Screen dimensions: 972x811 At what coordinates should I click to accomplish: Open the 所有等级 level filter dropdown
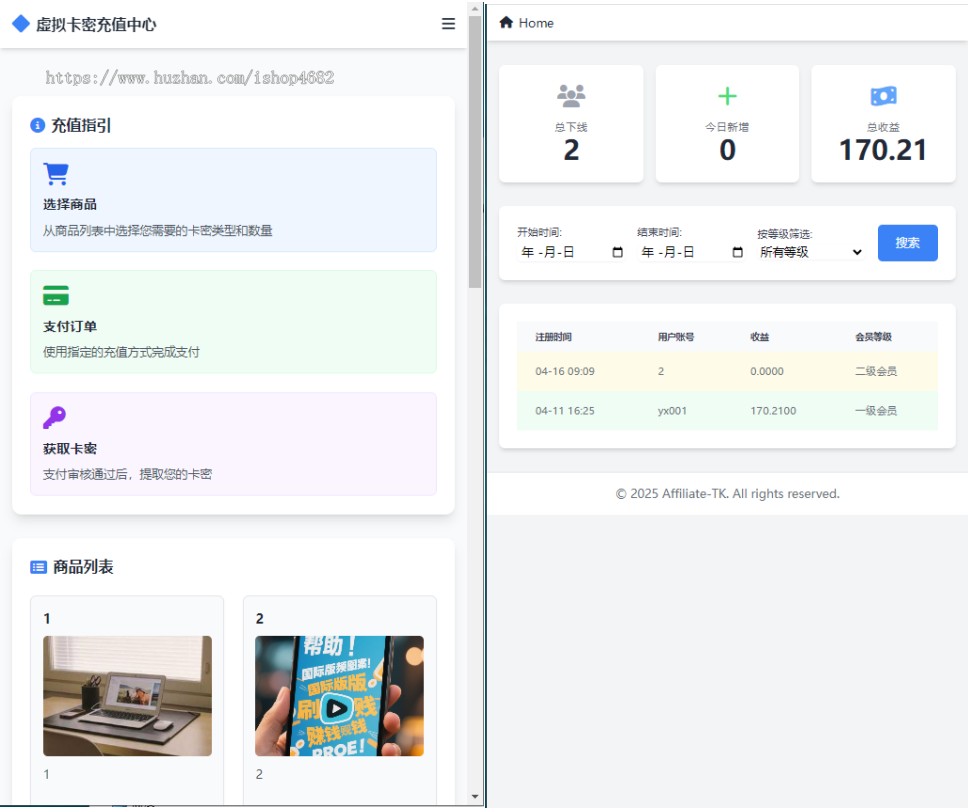(811, 252)
